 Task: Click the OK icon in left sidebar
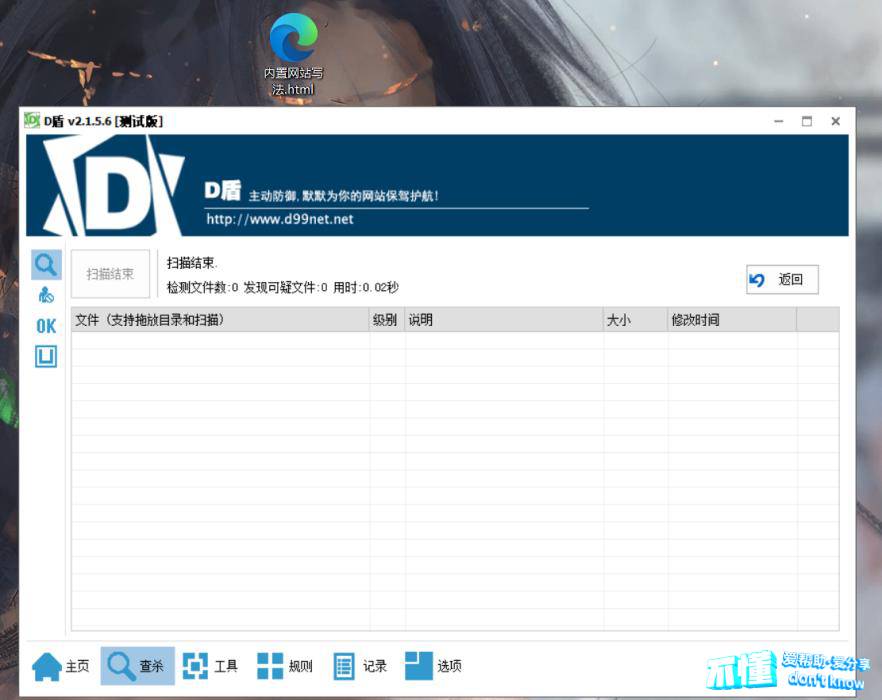[x=46, y=326]
